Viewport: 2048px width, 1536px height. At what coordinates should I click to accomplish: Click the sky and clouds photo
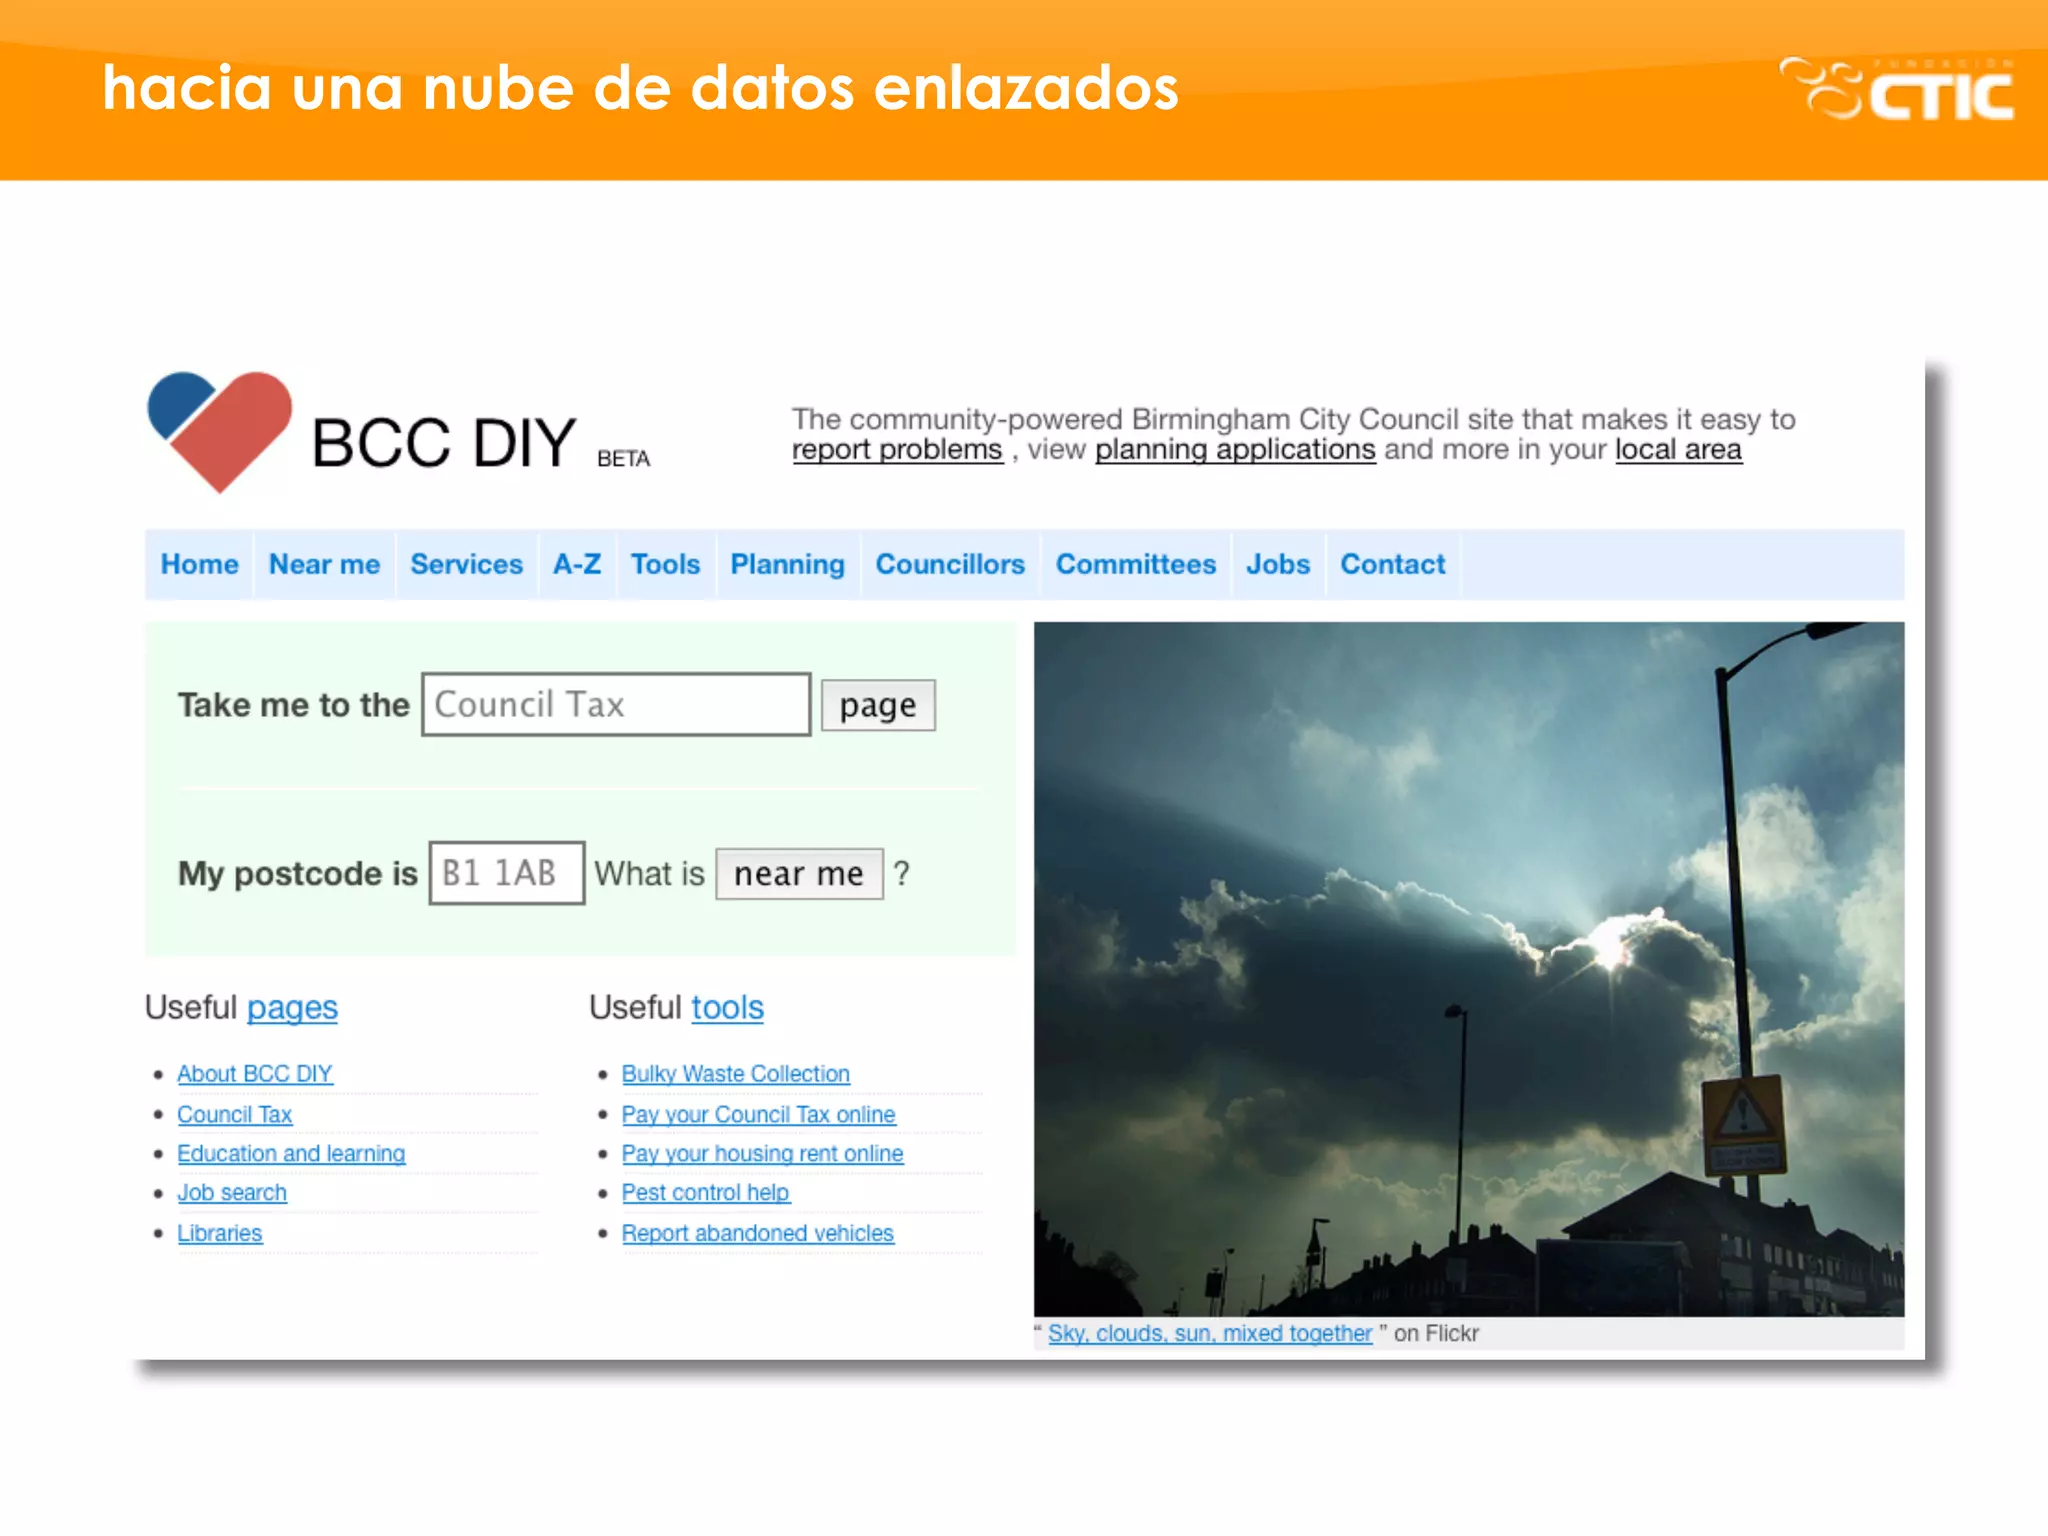point(1469,969)
